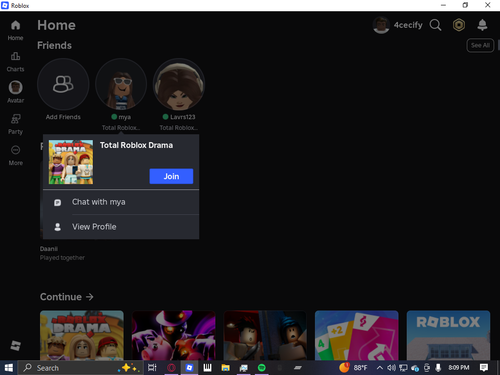Open Spotify from taskbar

262,368
